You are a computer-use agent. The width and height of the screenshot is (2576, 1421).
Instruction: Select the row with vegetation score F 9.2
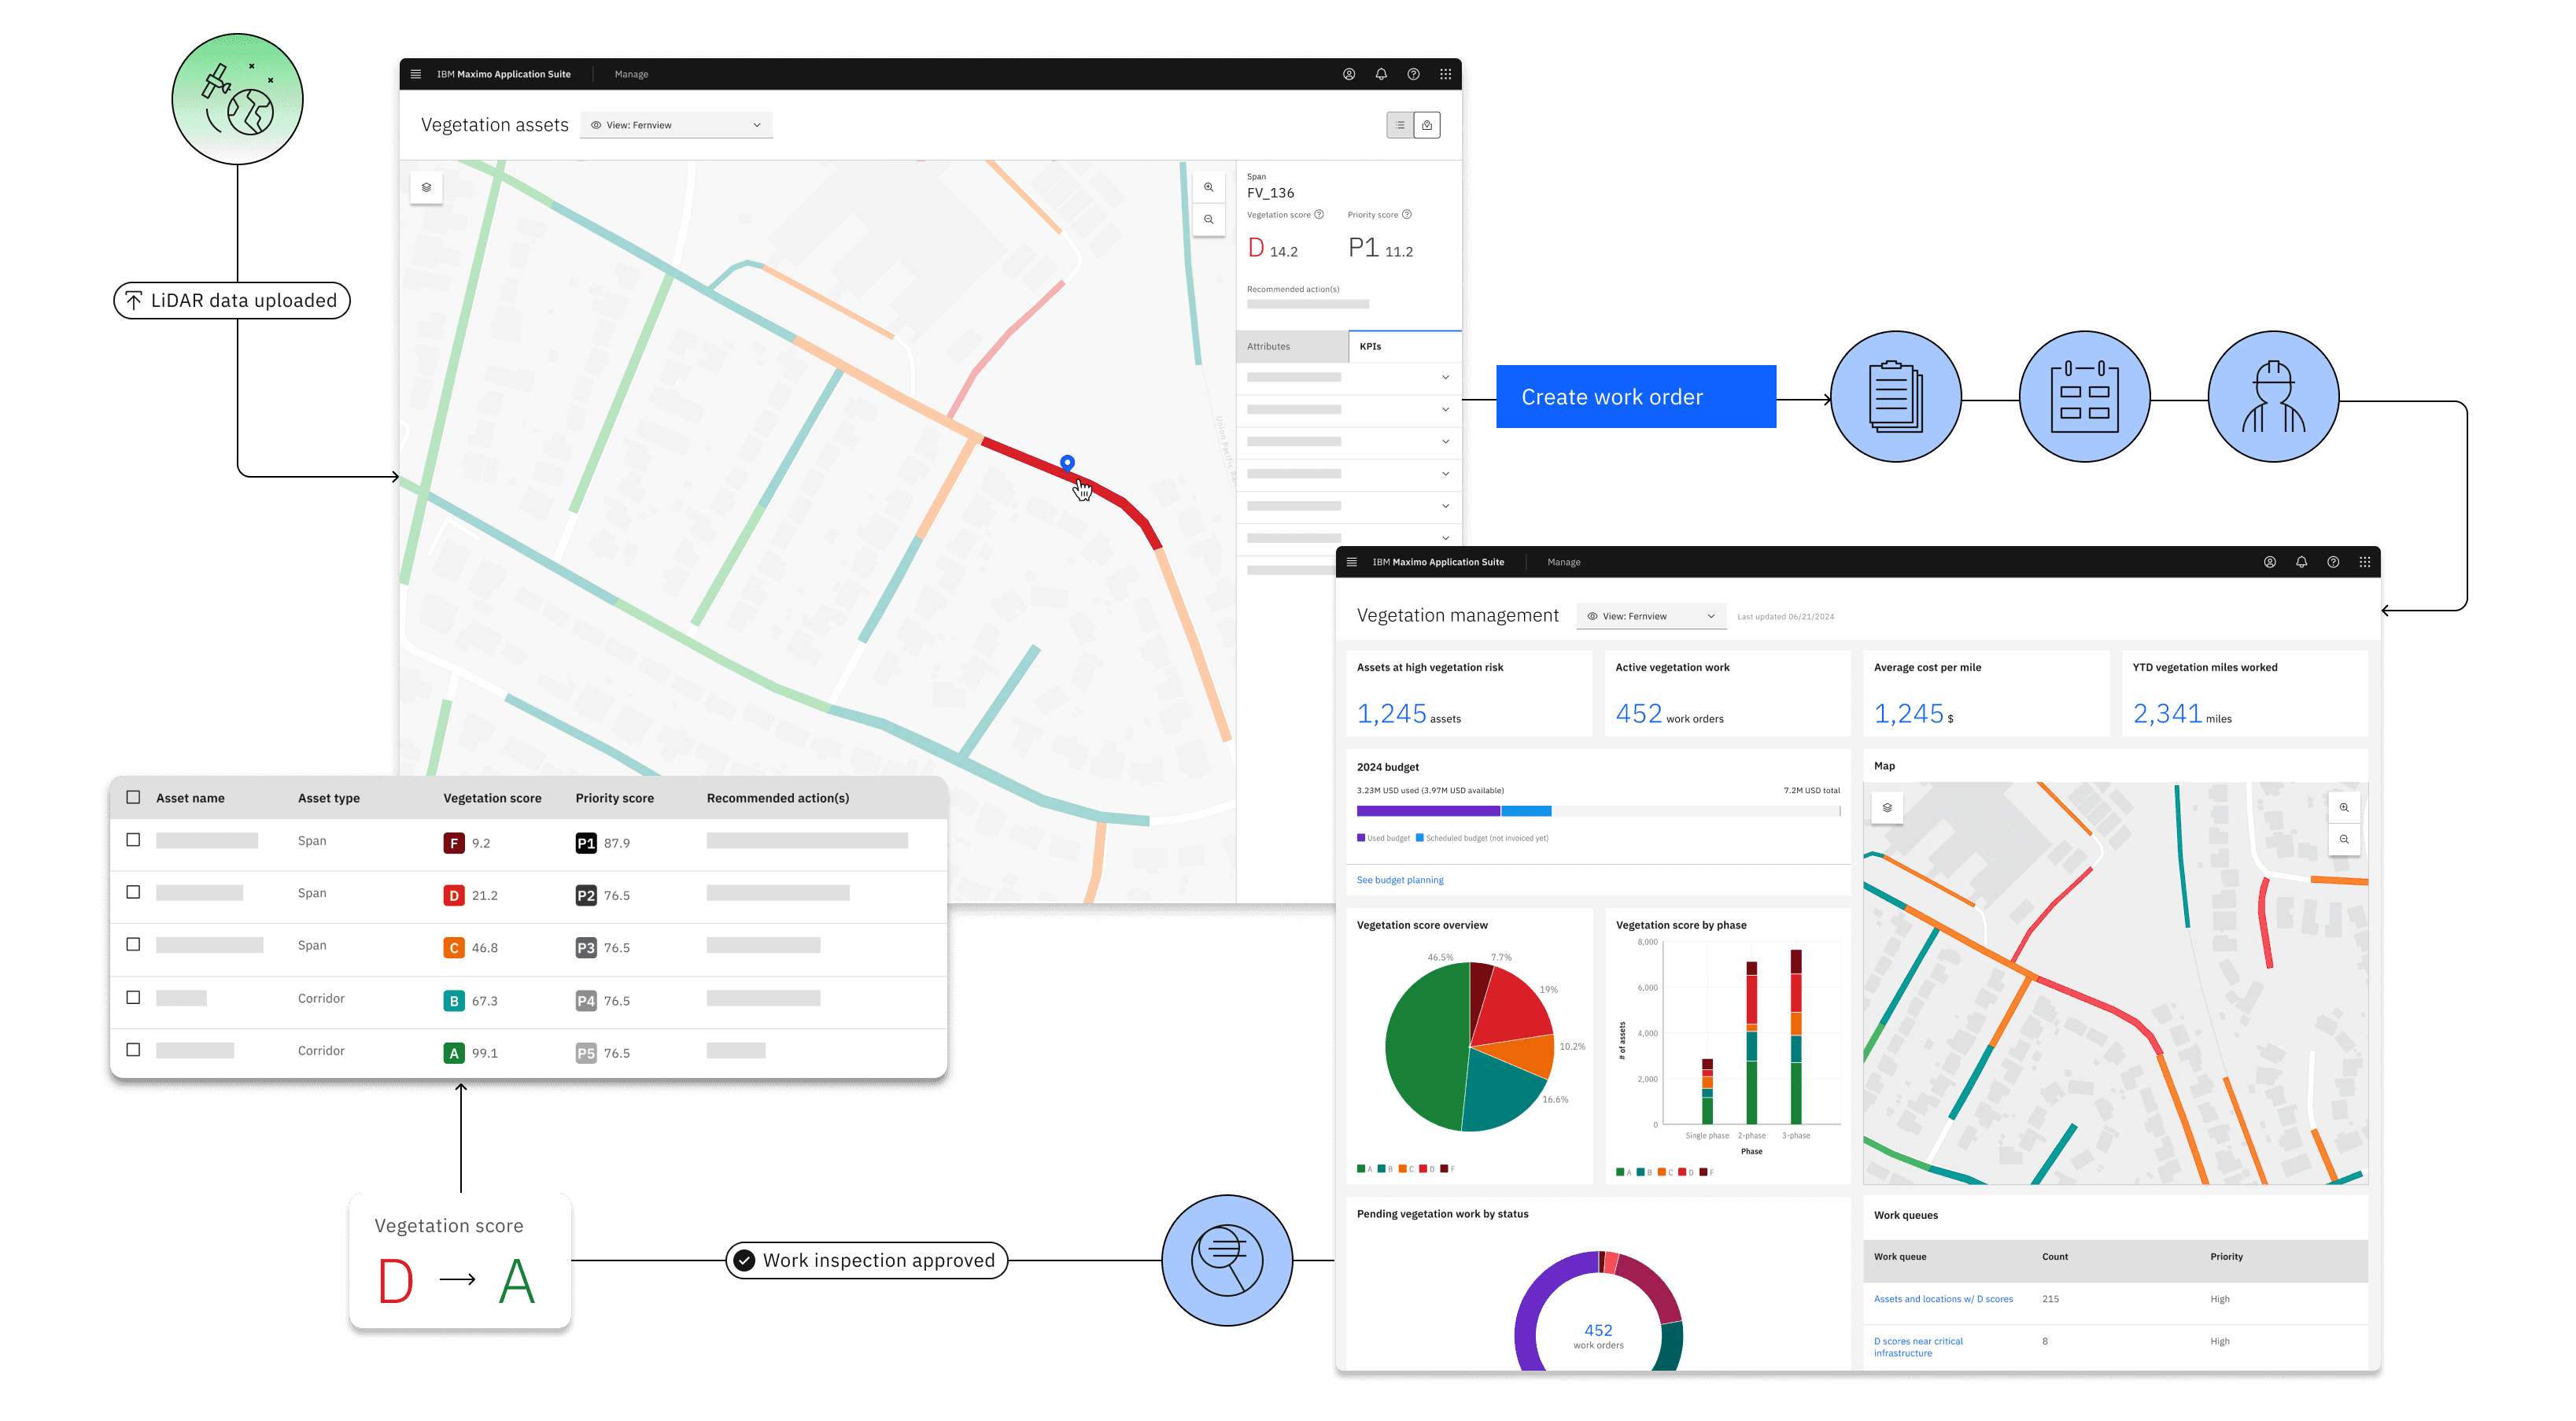(133, 840)
